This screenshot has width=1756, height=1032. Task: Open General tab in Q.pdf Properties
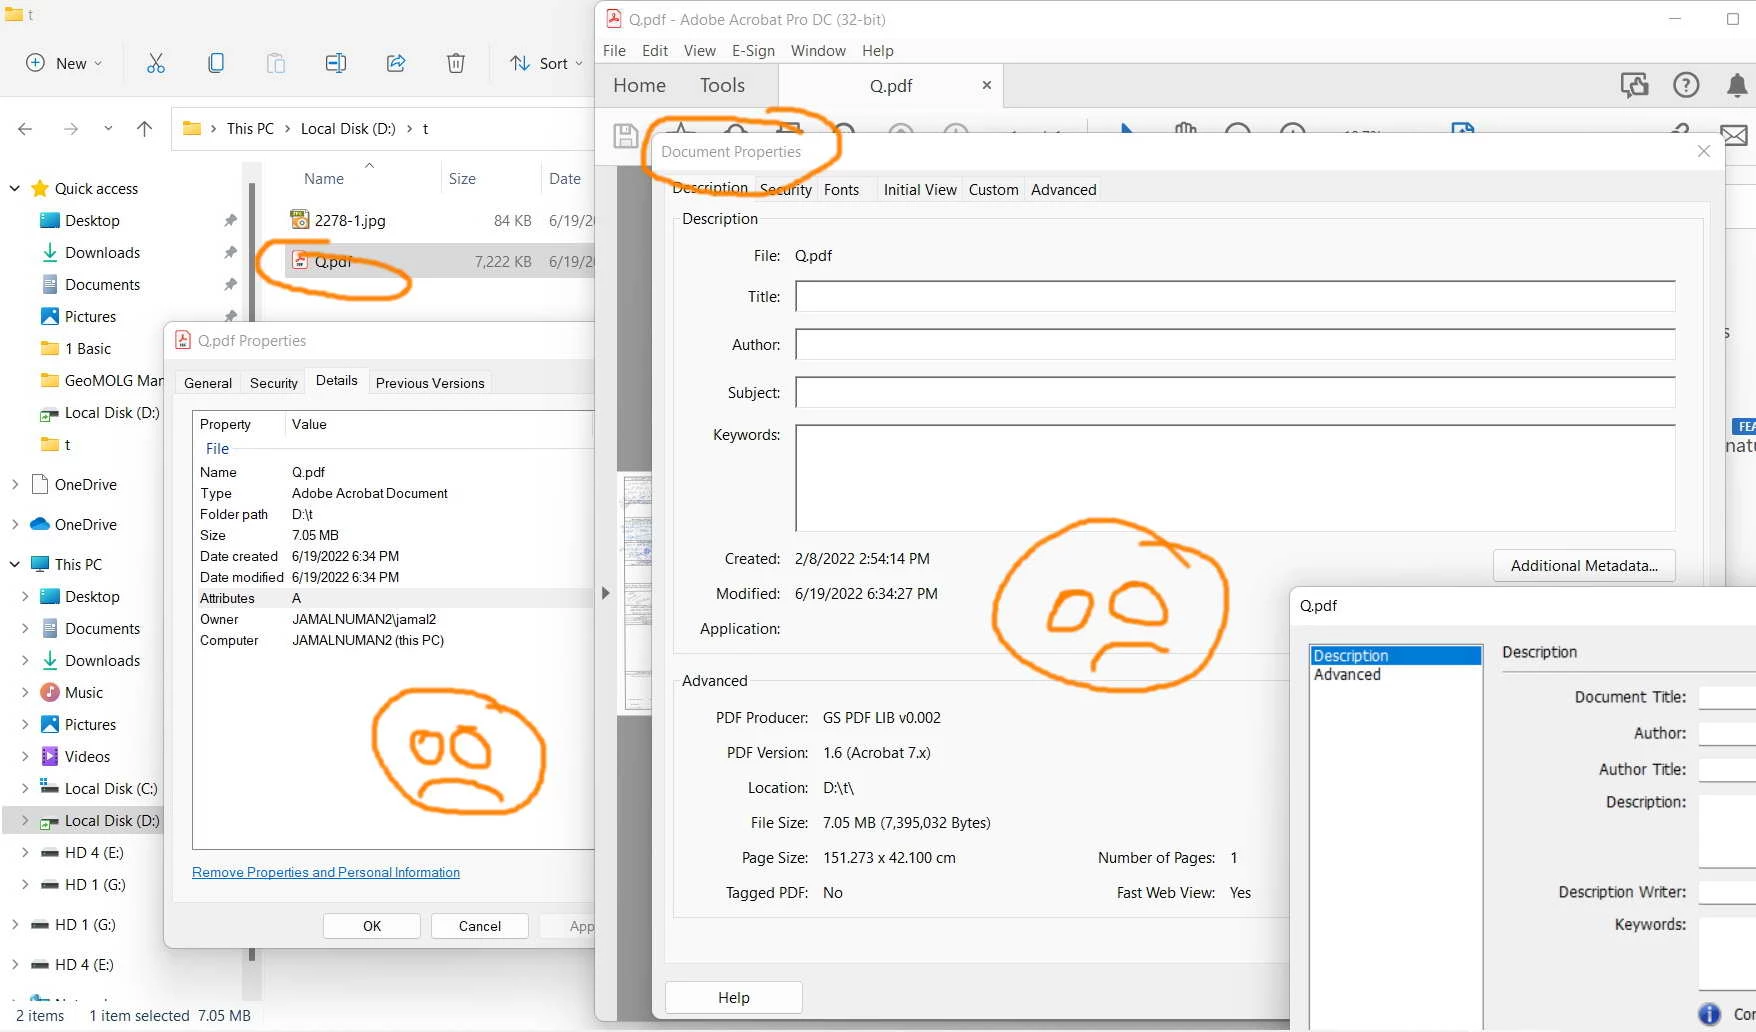[208, 383]
